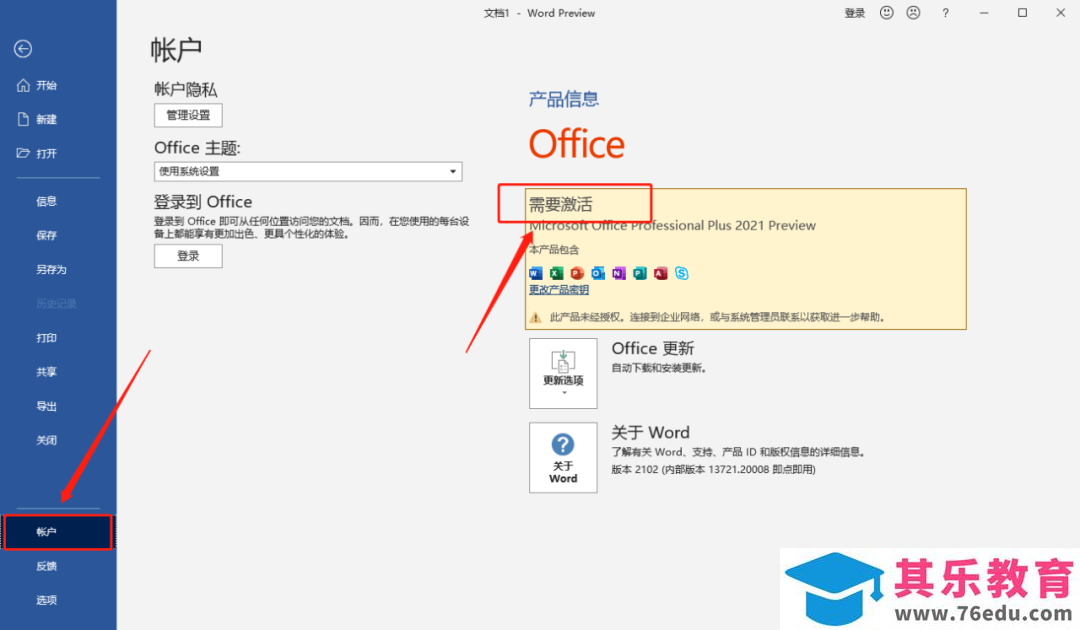1080x630 pixels.
Task: Click the OneNote app icon
Action: coord(619,273)
